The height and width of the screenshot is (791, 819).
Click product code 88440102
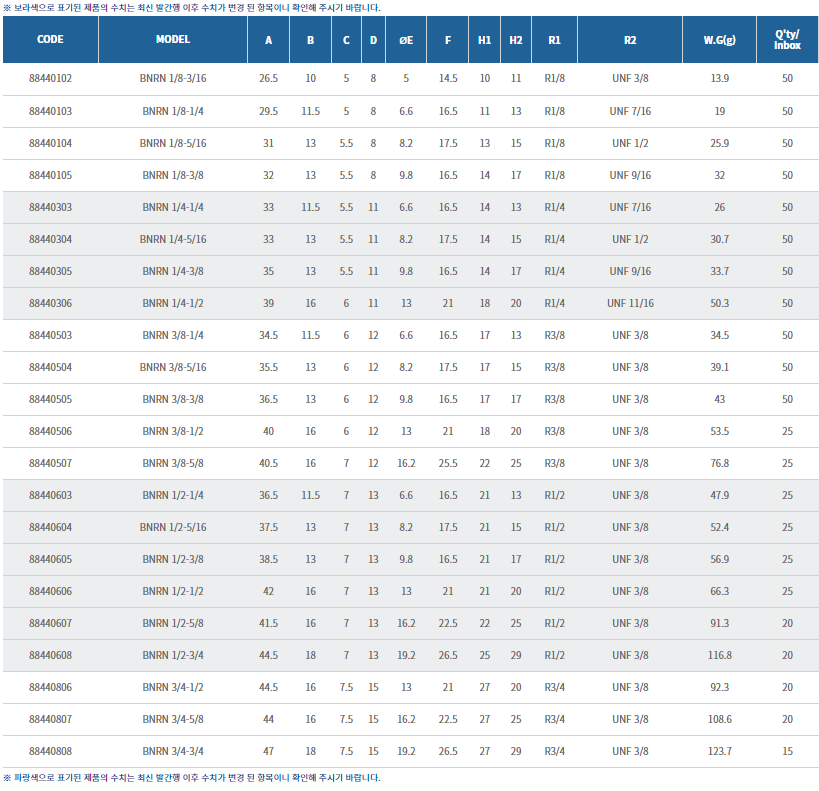(50, 78)
